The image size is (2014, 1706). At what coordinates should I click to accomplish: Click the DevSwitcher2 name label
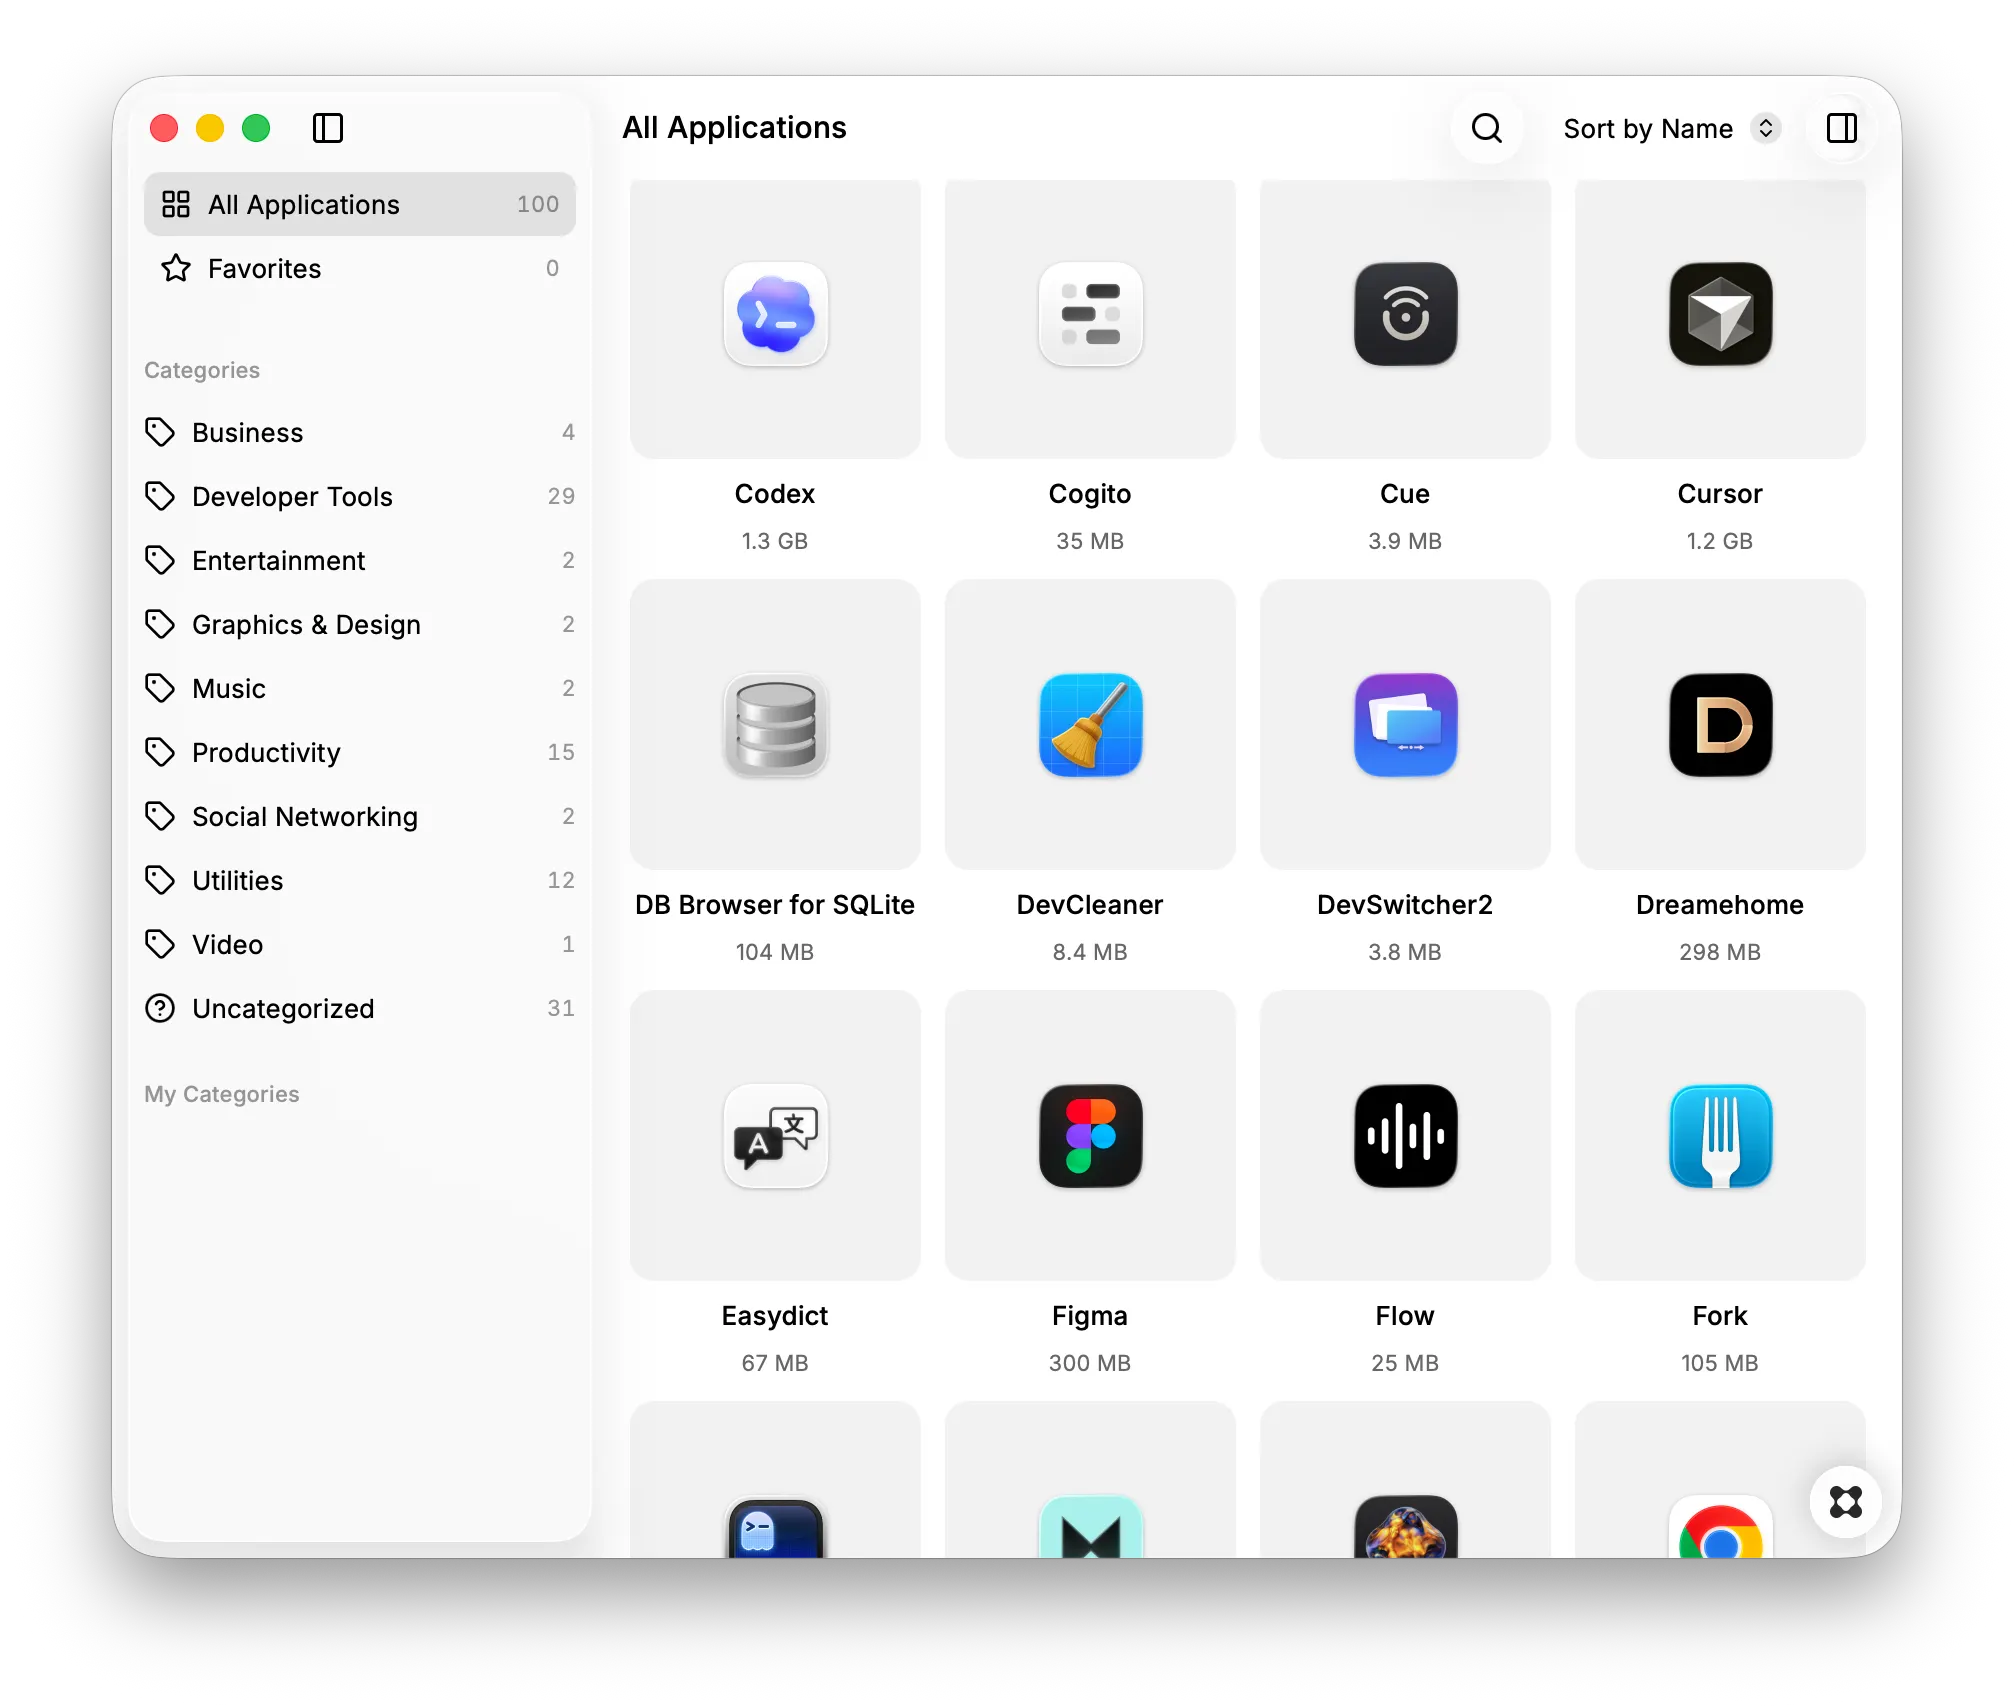tap(1405, 905)
